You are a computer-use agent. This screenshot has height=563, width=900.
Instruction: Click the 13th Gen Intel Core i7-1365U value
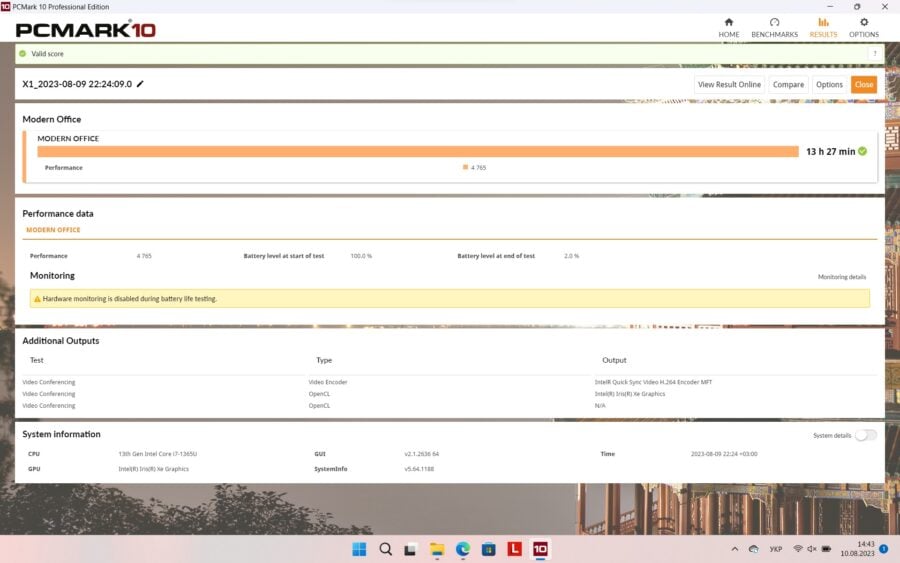click(158, 454)
